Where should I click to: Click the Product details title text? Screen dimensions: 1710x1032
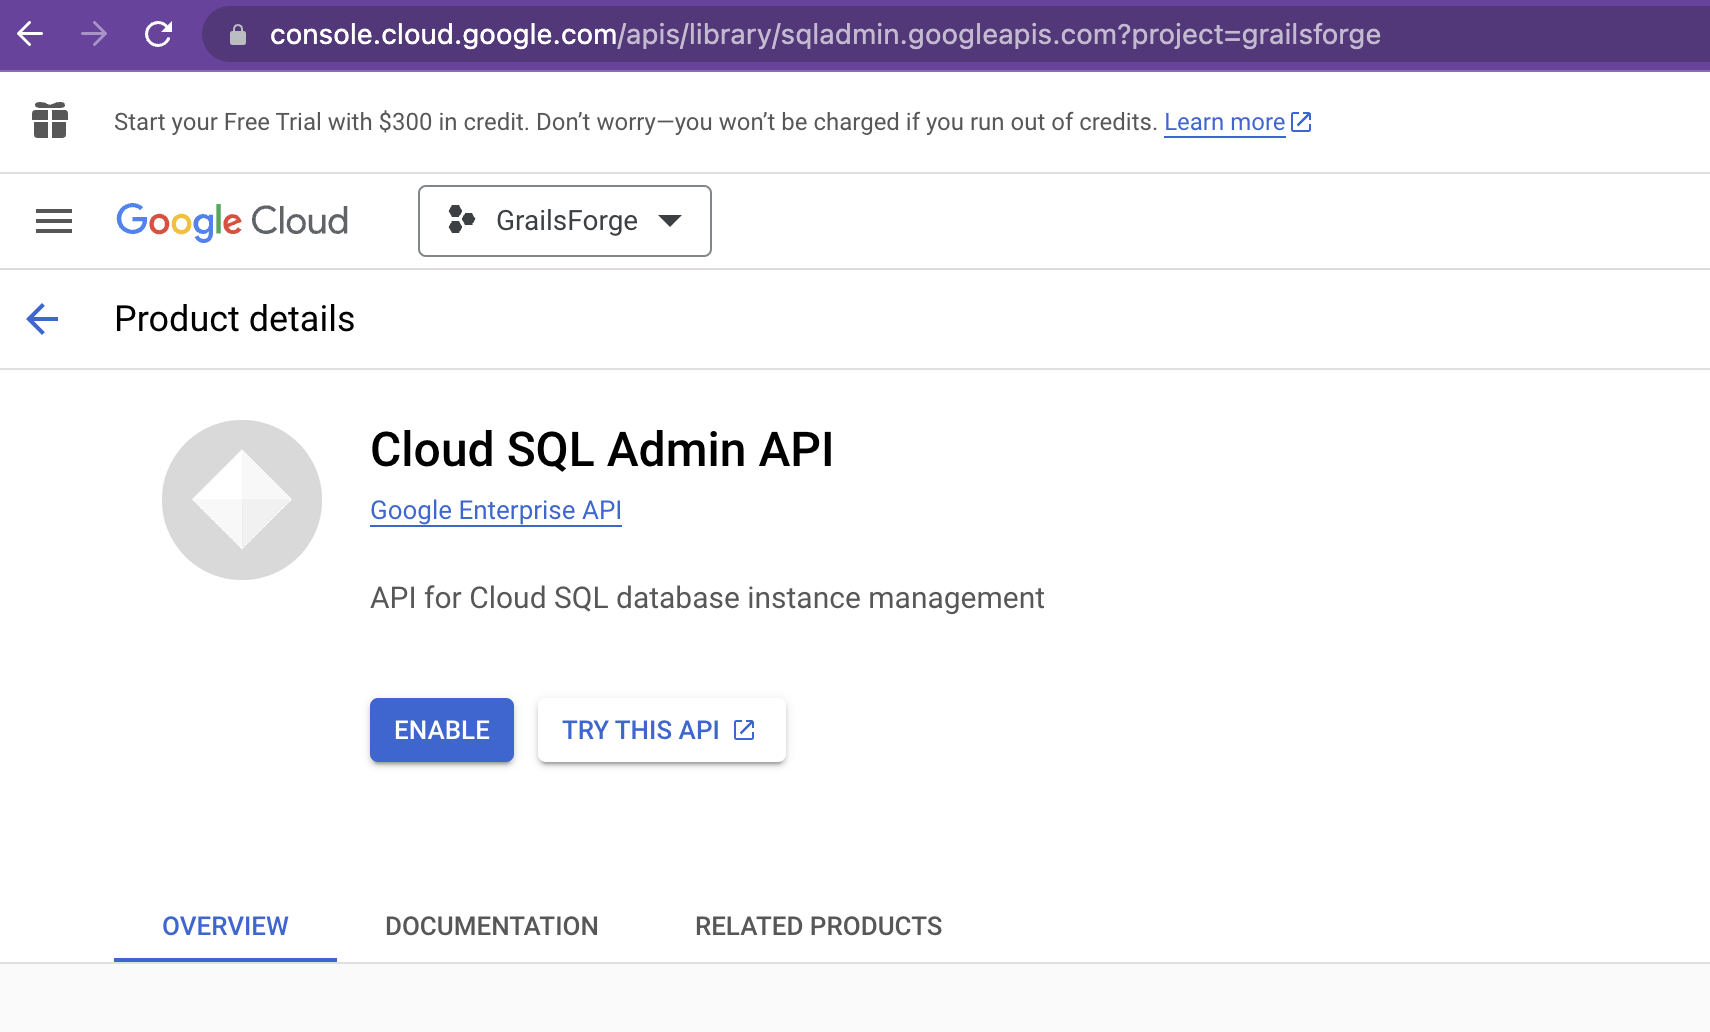tap(235, 319)
